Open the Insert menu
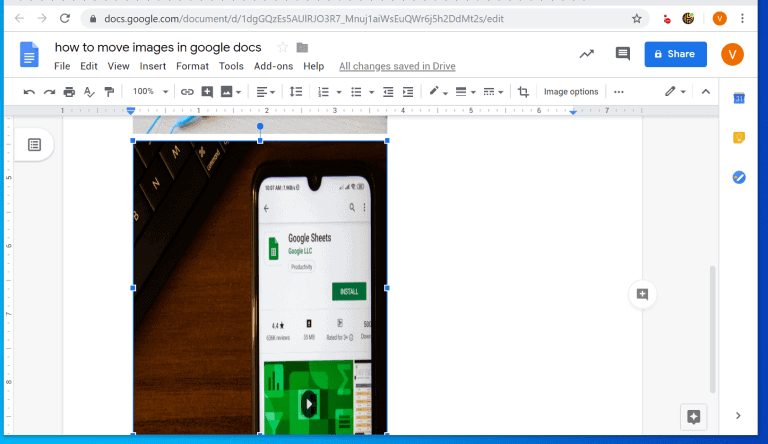 click(x=152, y=66)
